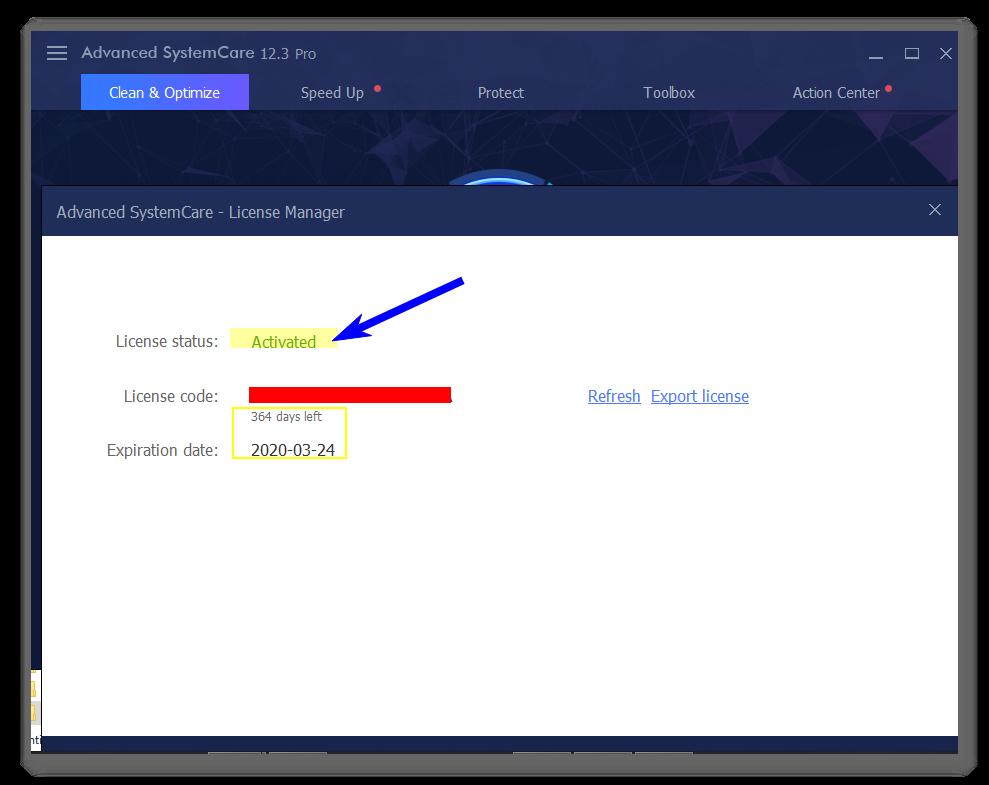This screenshot has height=785, width=989.
Task: Click the License status label
Action: pos(167,341)
